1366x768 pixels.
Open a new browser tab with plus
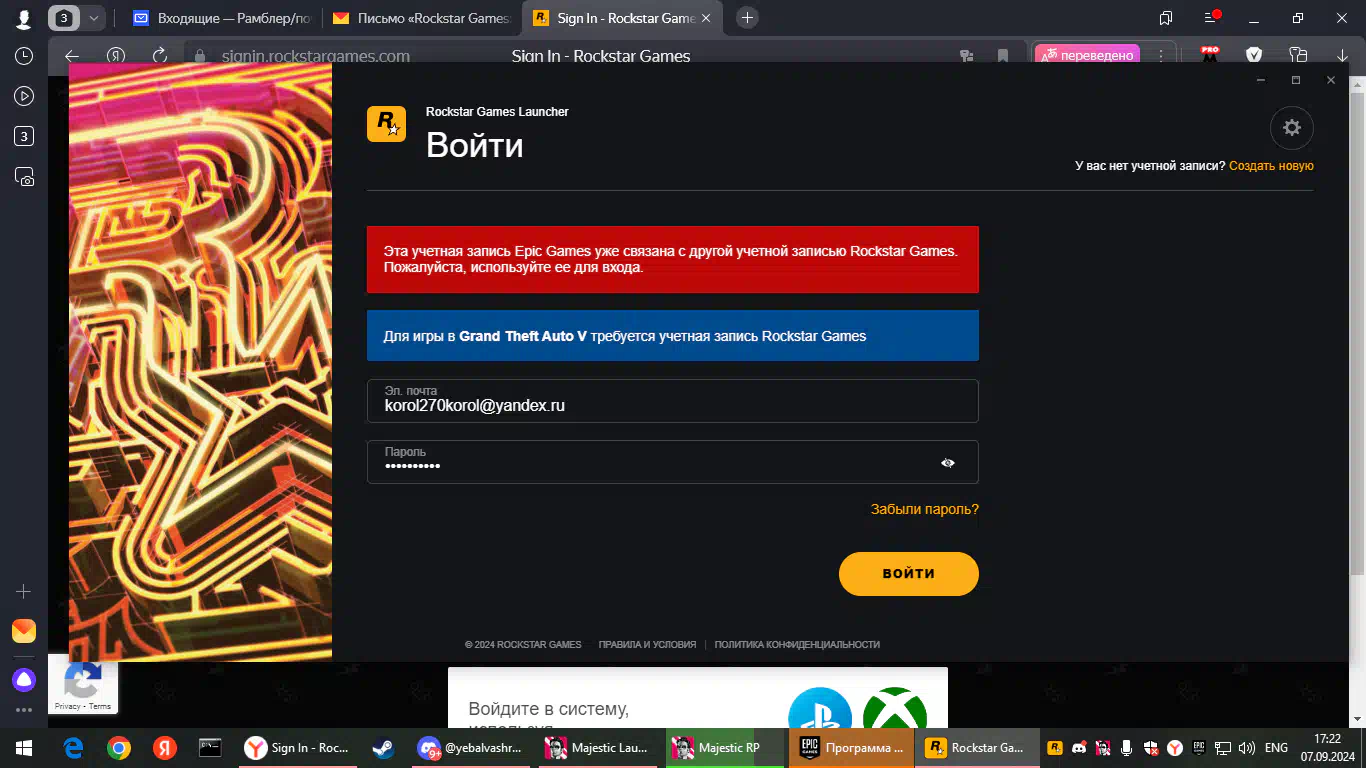pyautogui.click(x=747, y=18)
